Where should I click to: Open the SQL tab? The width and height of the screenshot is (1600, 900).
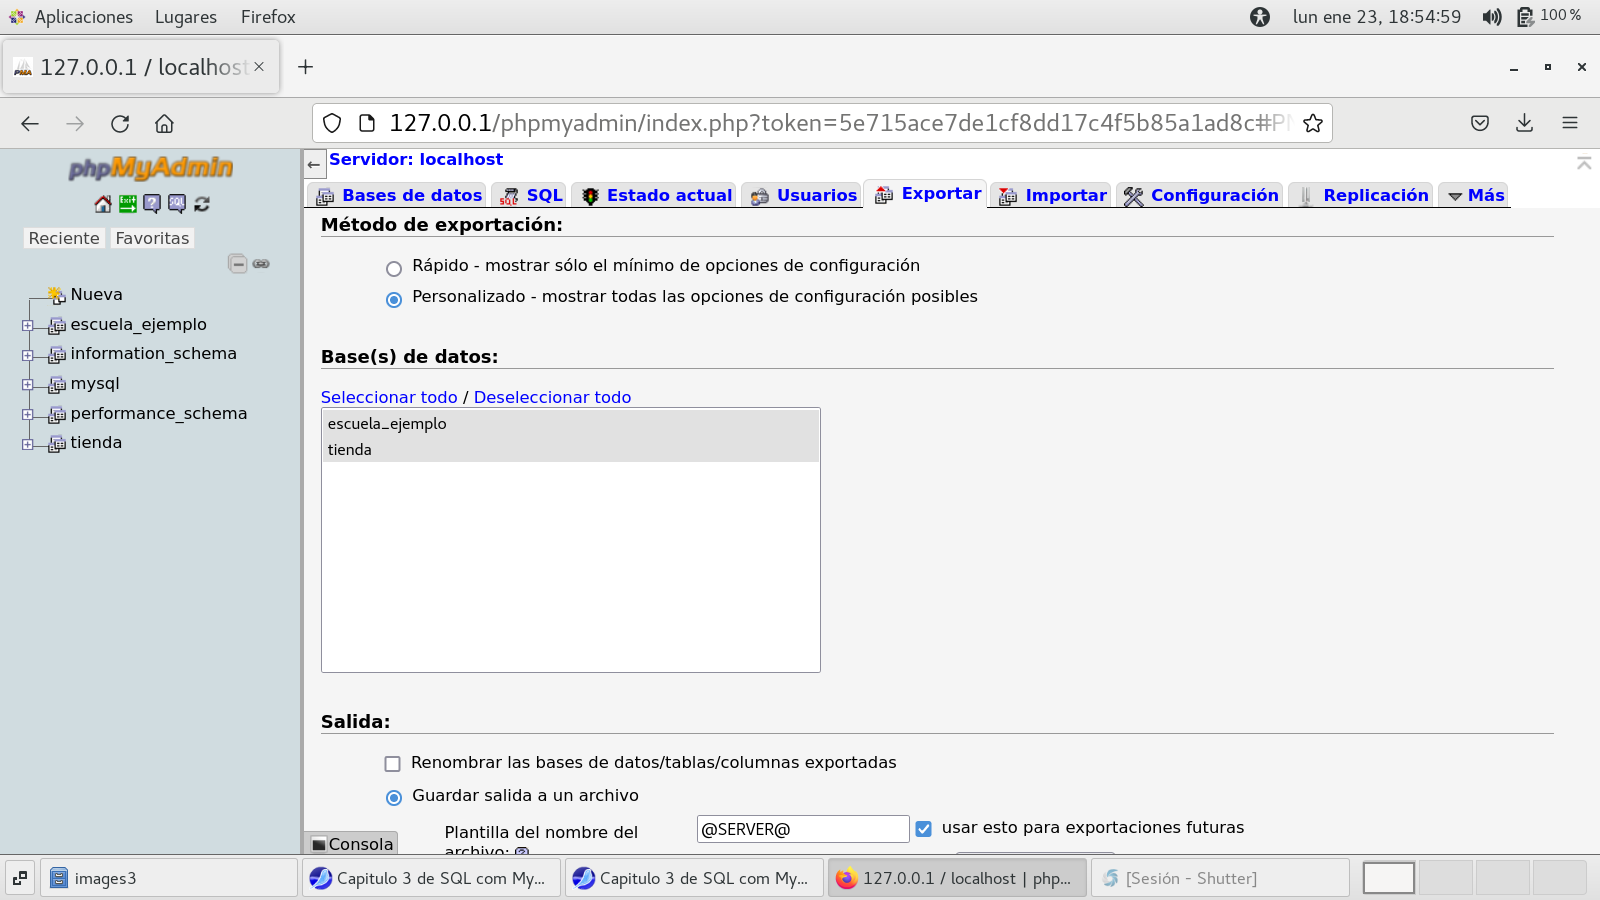[532, 196]
